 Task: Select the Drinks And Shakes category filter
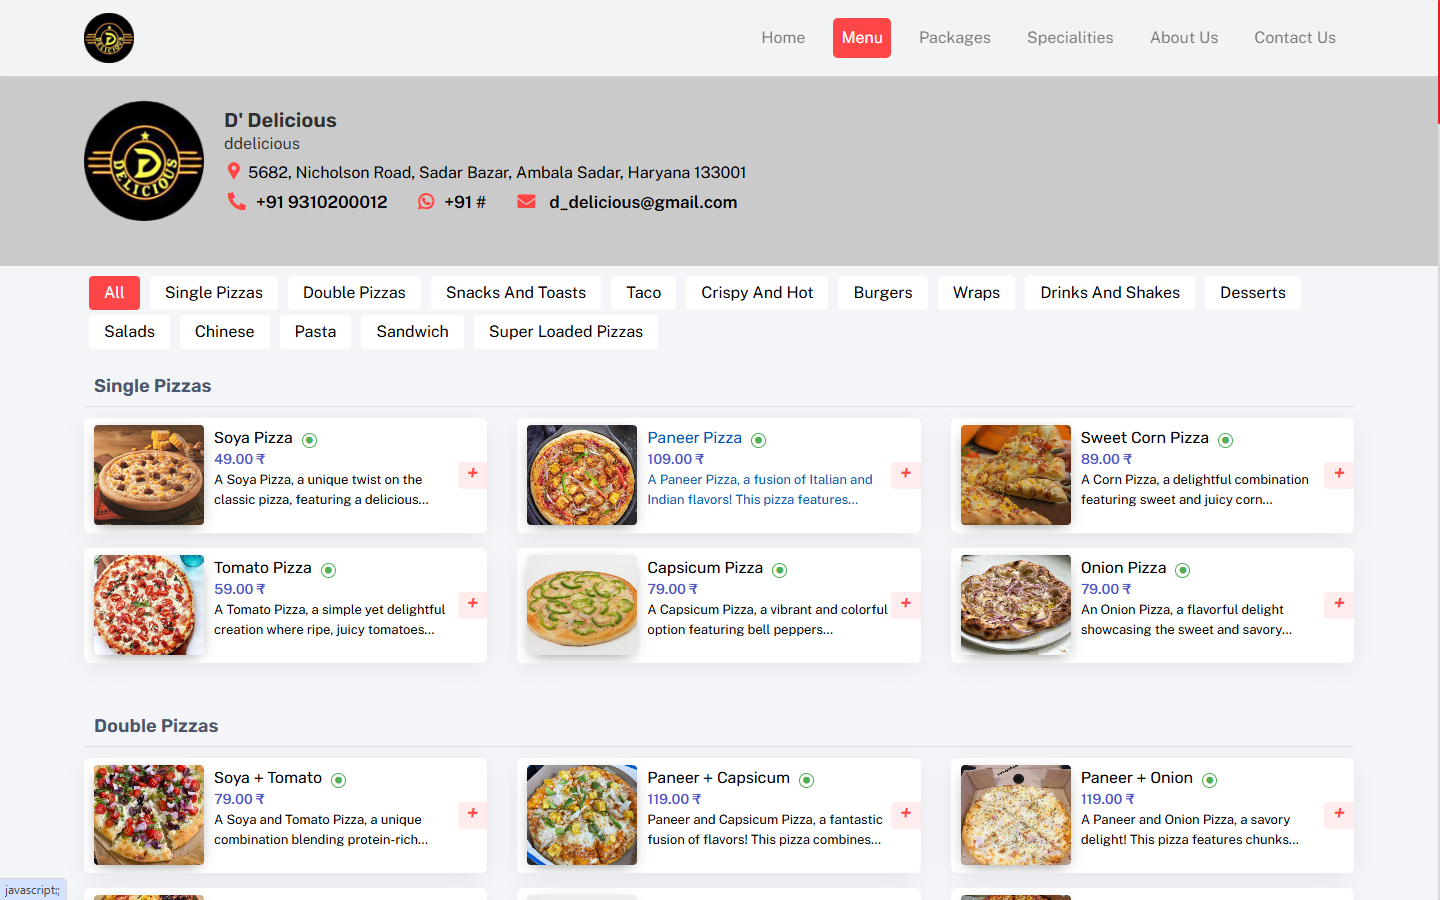(1109, 292)
